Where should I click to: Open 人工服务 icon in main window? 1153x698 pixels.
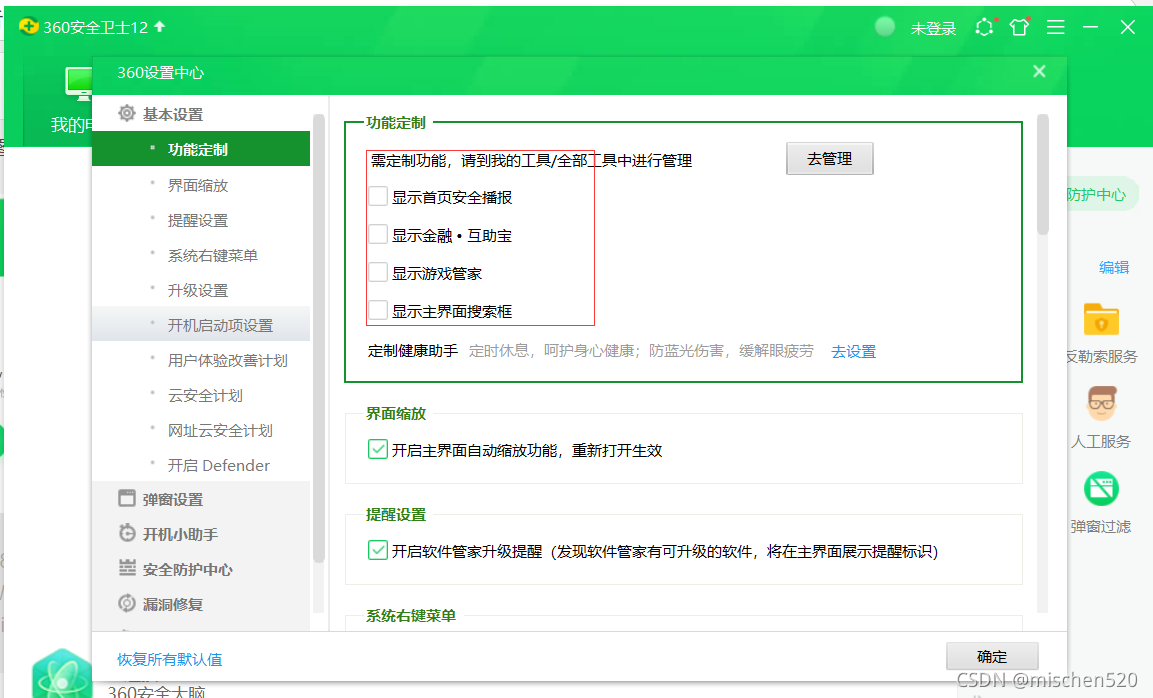click(1101, 403)
